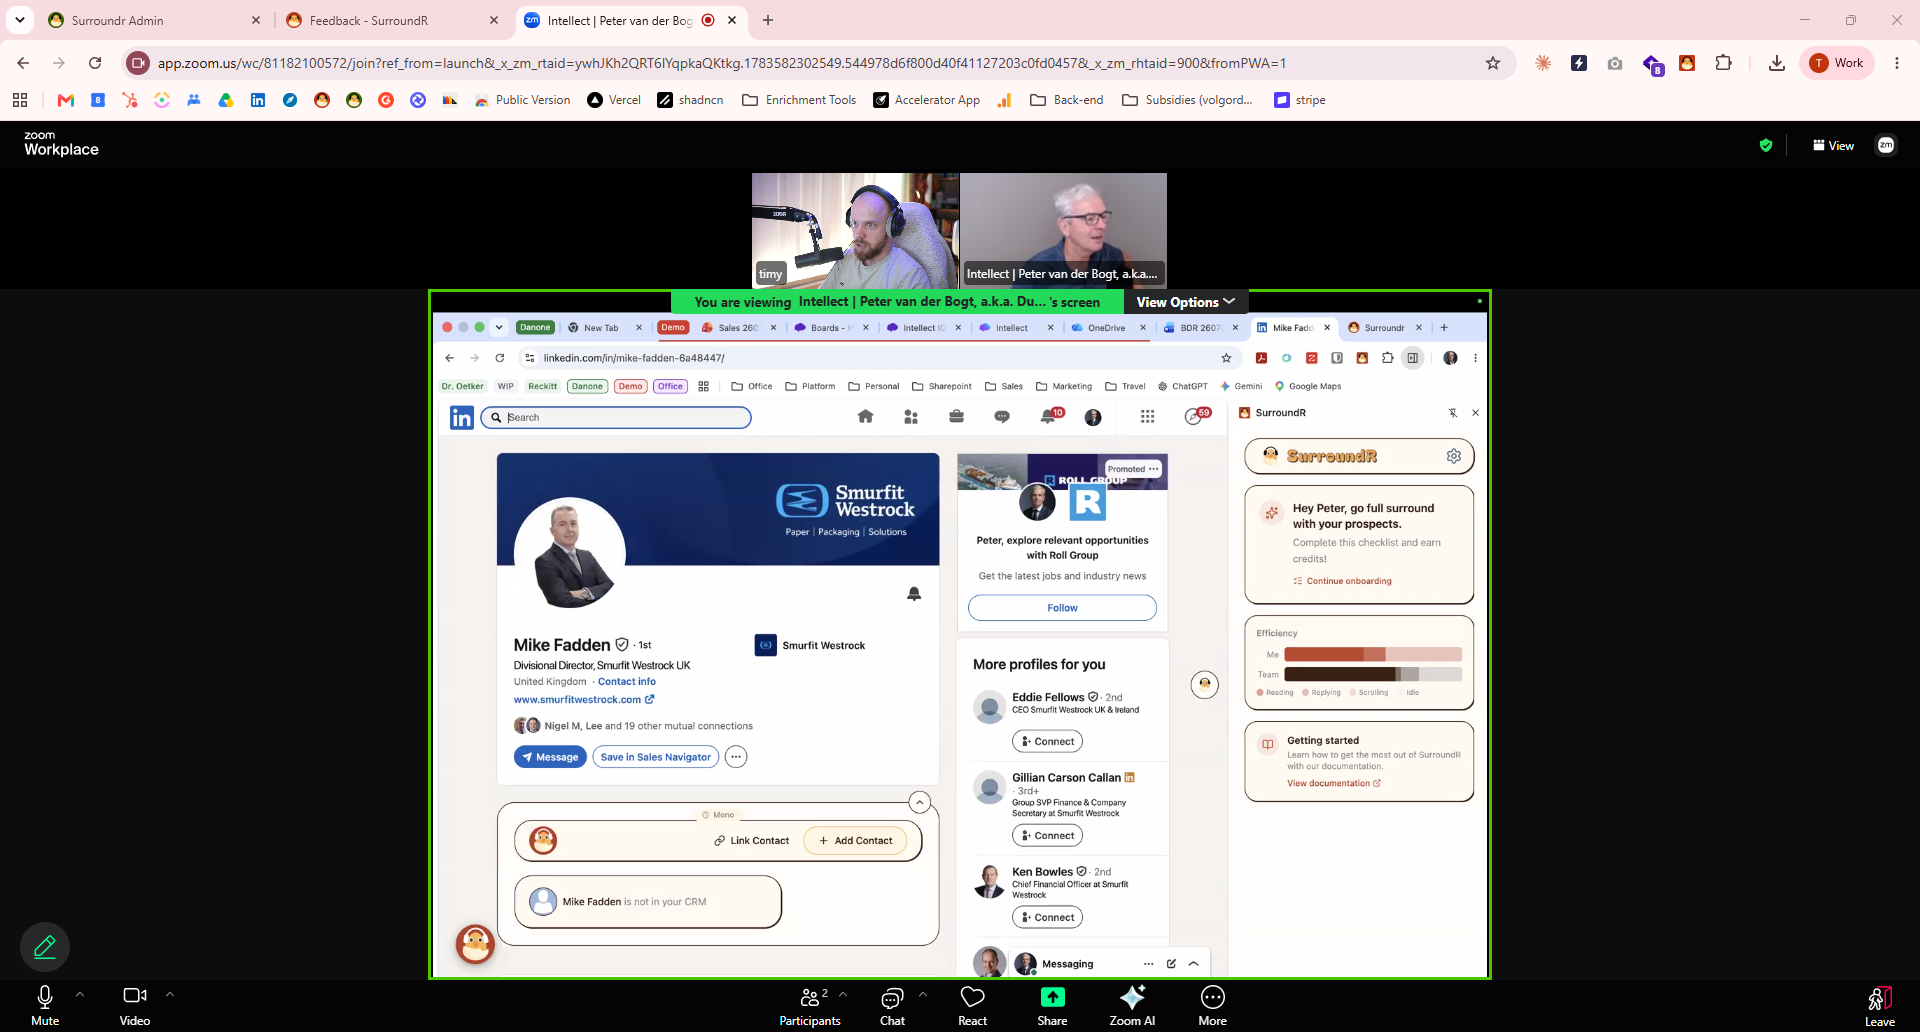
Task: Expand the Back-end bookmark folder
Action: coord(1066,100)
